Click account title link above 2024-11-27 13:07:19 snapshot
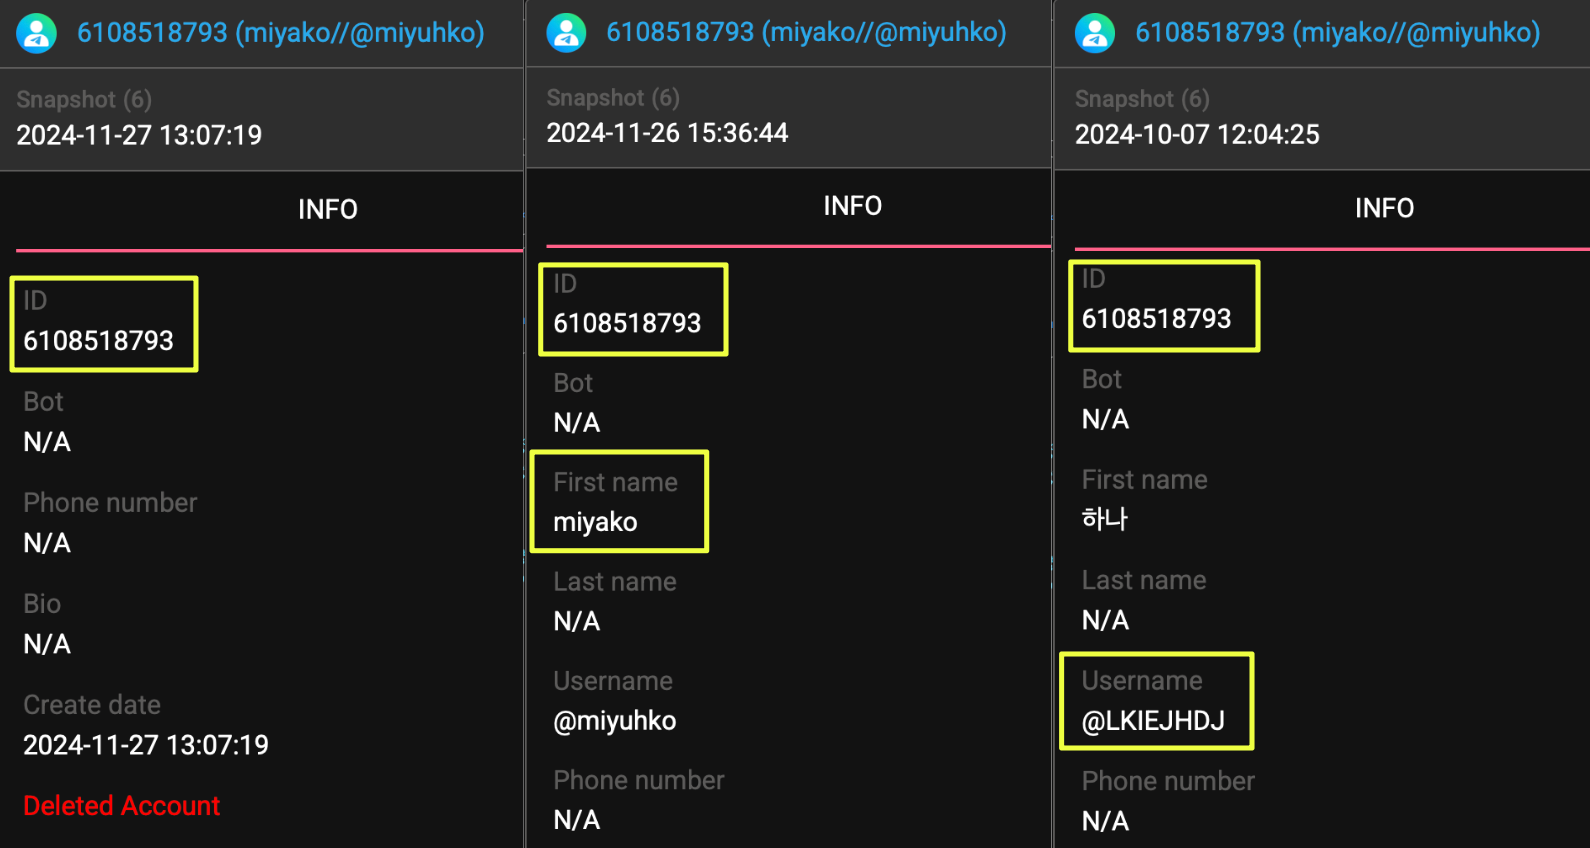This screenshot has height=848, width=1590. 280,33
